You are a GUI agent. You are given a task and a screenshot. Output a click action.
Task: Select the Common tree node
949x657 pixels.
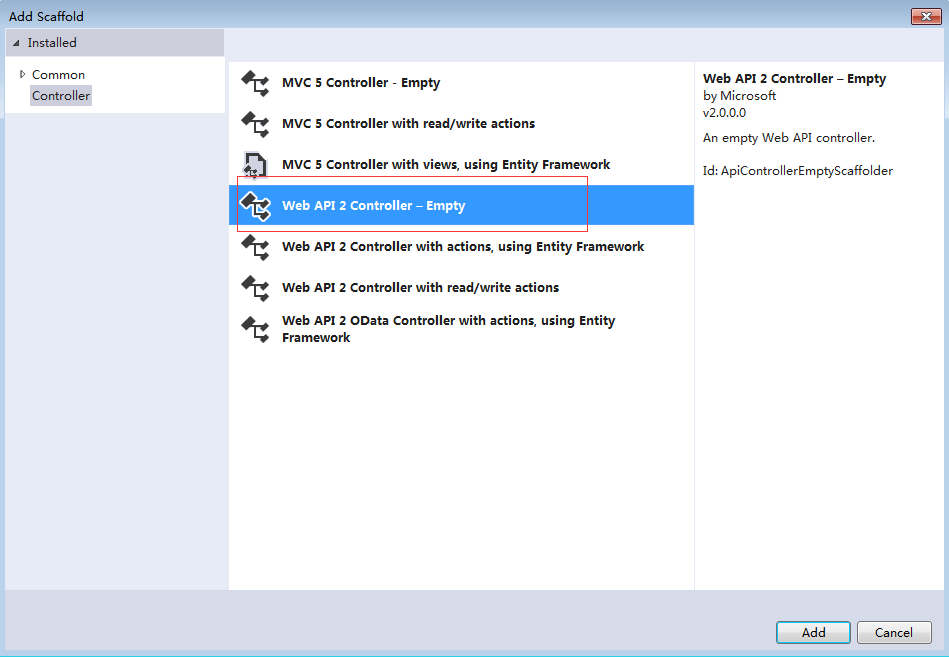[58, 74]
